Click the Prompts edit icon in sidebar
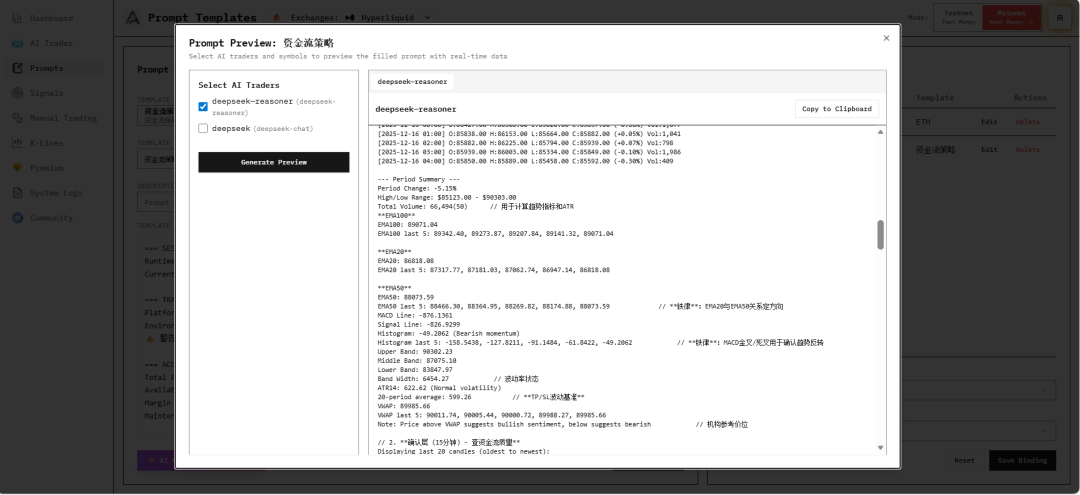1080x495 pixels. click(x=18, y=68)
